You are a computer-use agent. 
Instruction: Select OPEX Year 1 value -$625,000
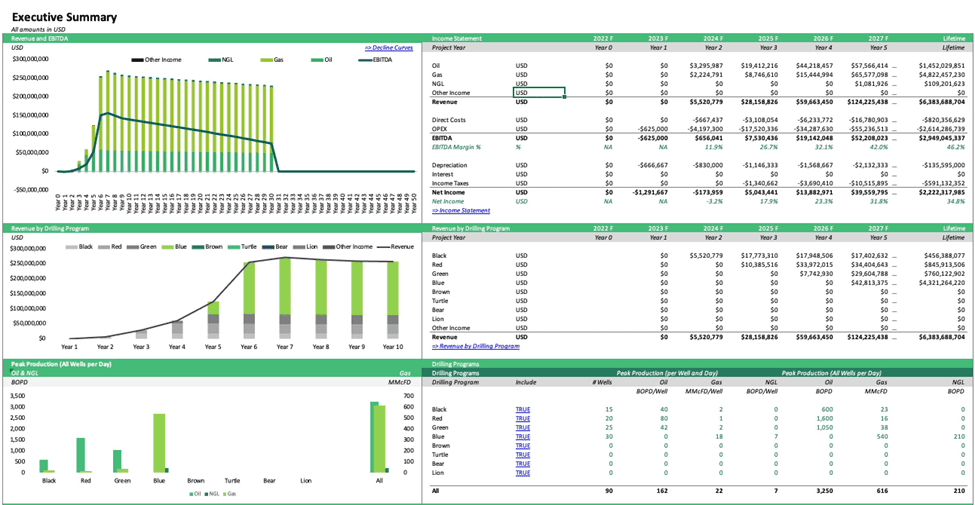tap(653, 129)
